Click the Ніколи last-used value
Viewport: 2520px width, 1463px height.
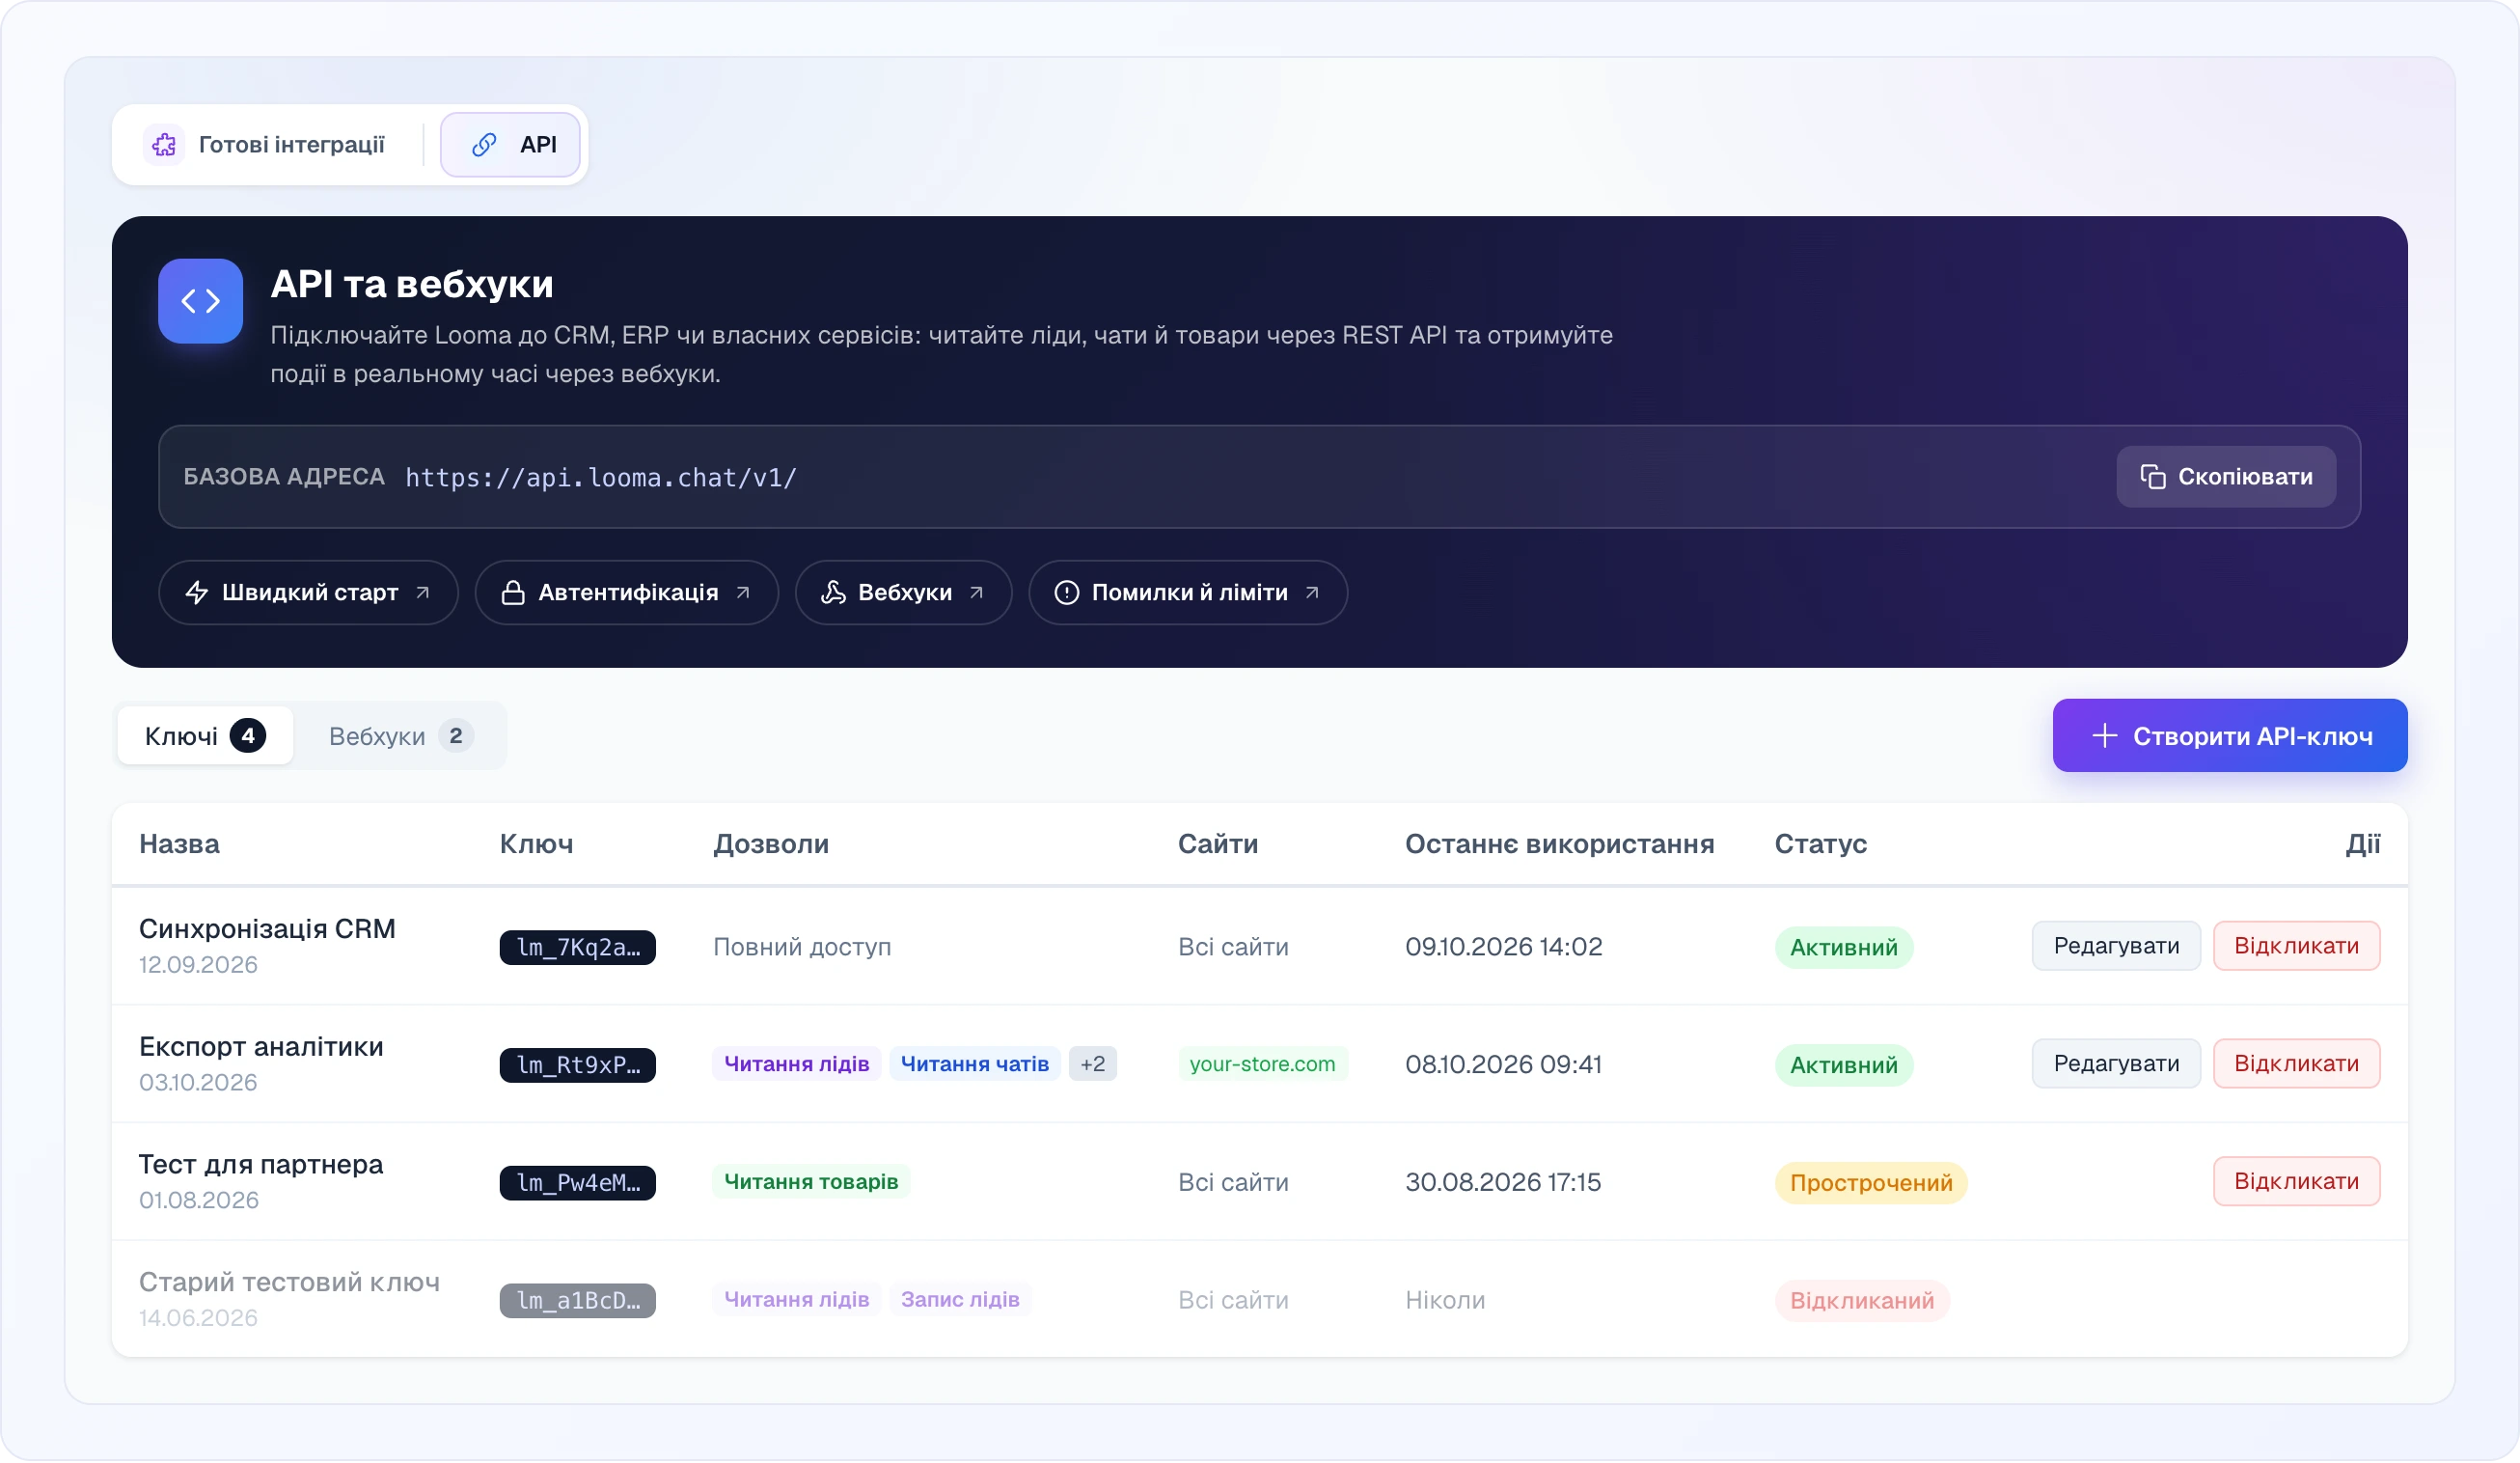(x=1445, y=1301)
